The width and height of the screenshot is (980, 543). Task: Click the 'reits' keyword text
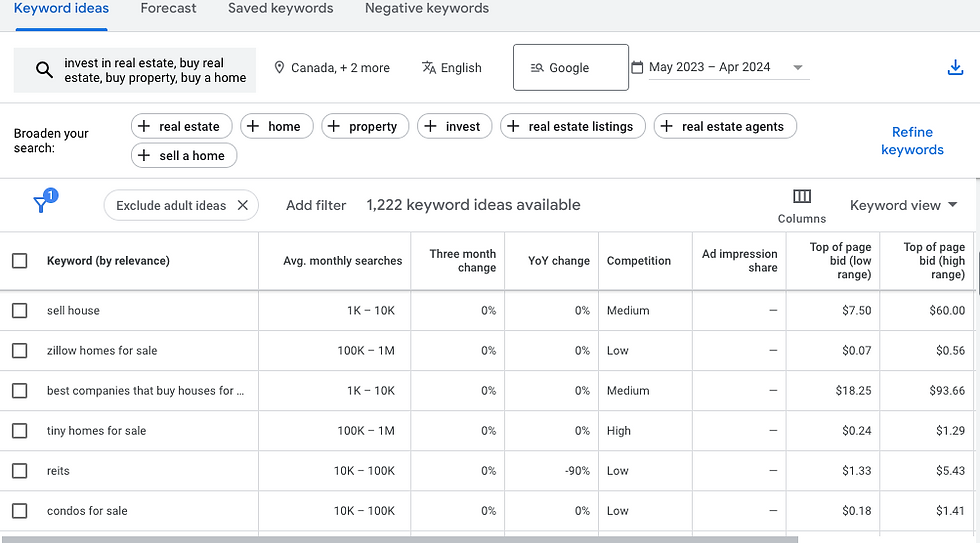(58, 471)
